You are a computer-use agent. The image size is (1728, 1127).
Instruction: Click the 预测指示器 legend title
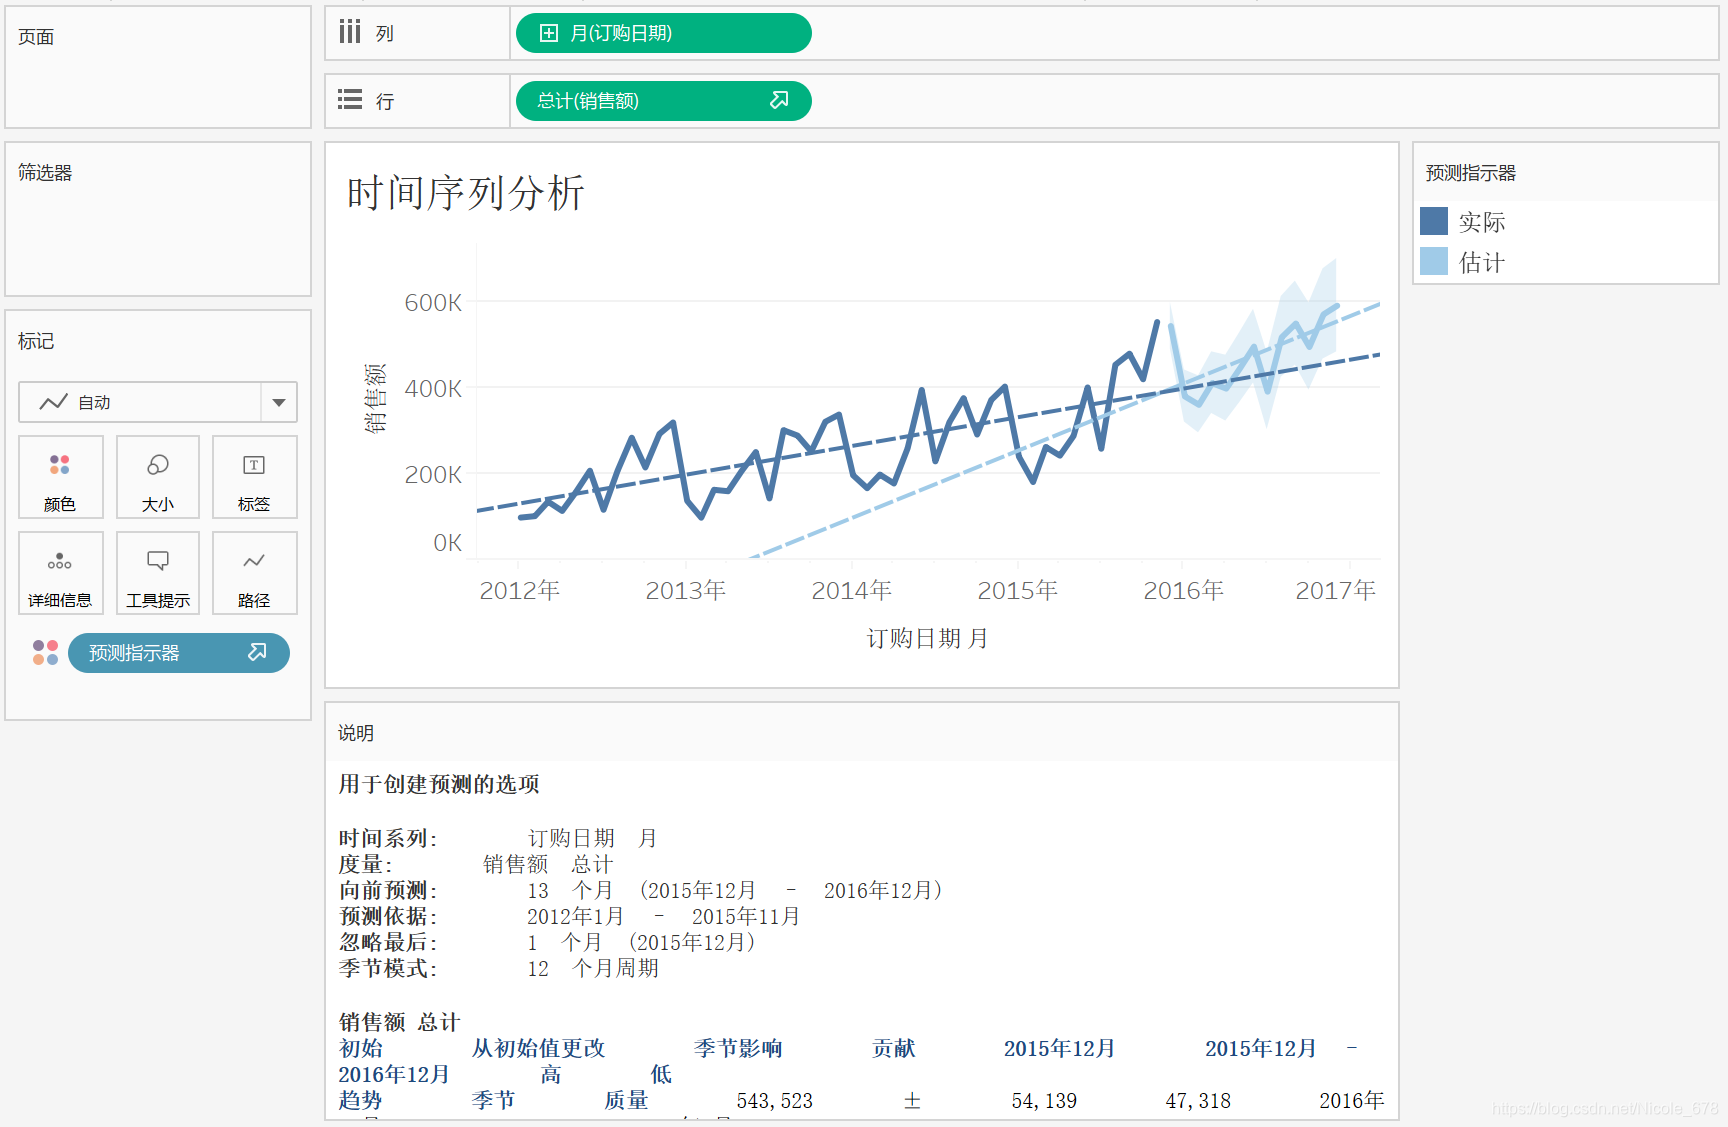[1471, 173]
